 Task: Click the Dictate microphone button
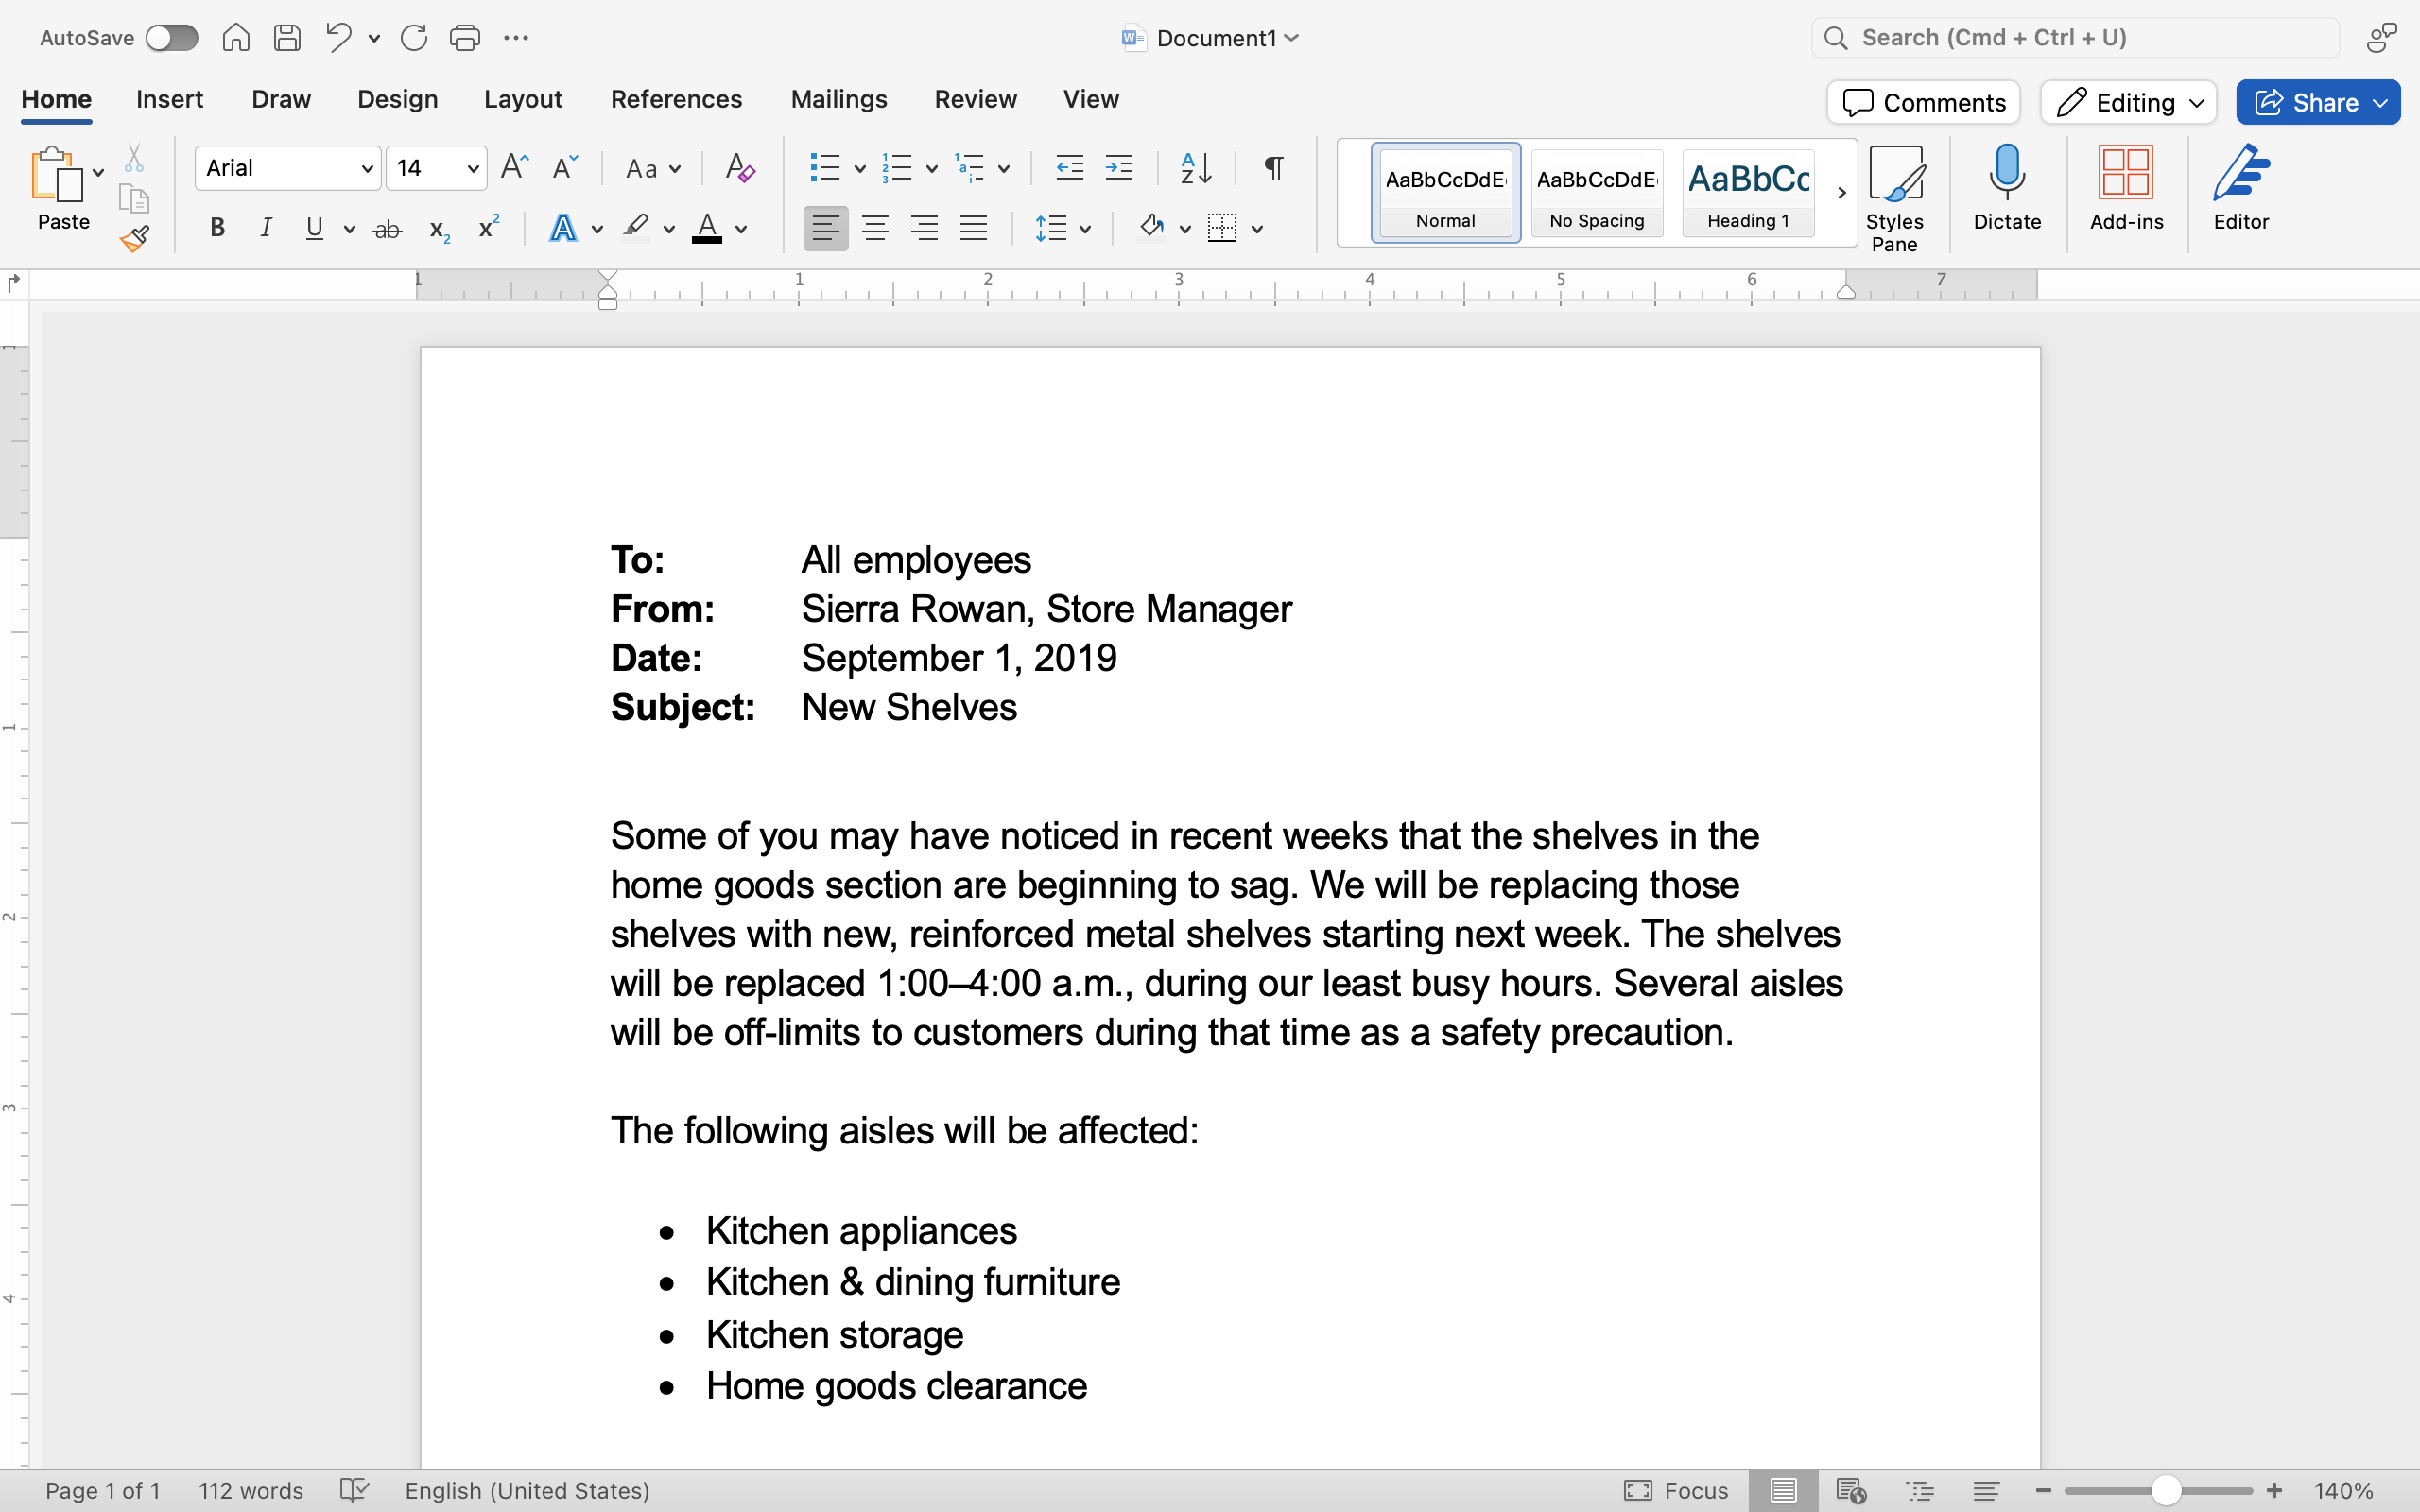tap(2007, 188)
